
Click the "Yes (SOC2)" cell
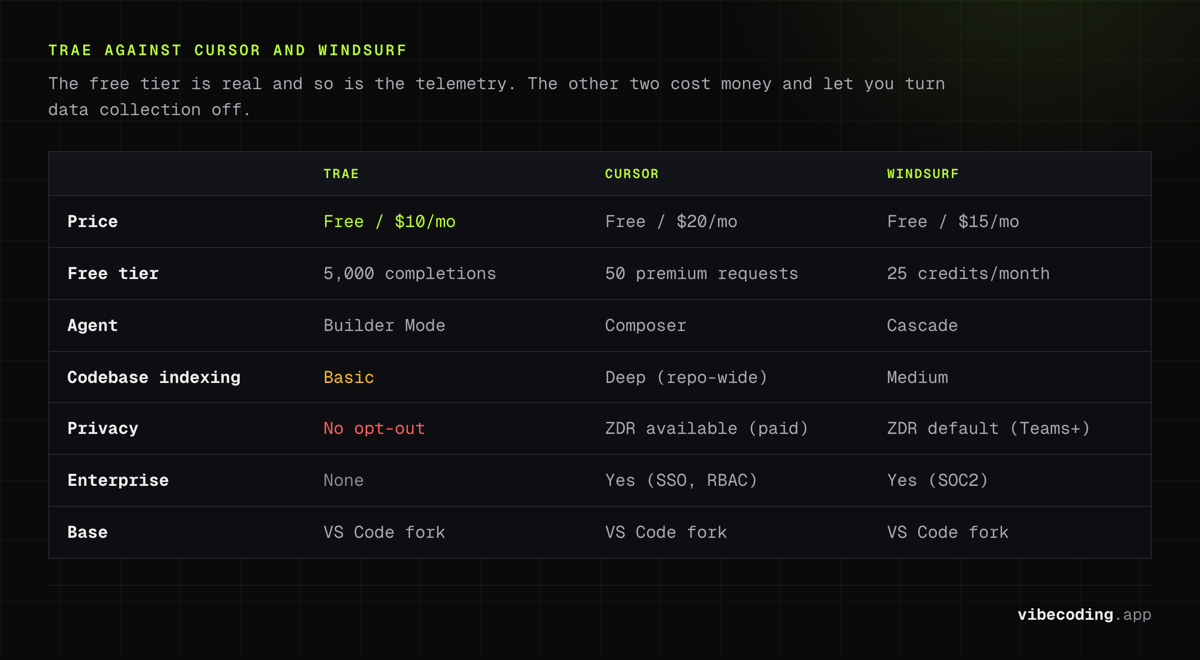[x=938, y=481]
